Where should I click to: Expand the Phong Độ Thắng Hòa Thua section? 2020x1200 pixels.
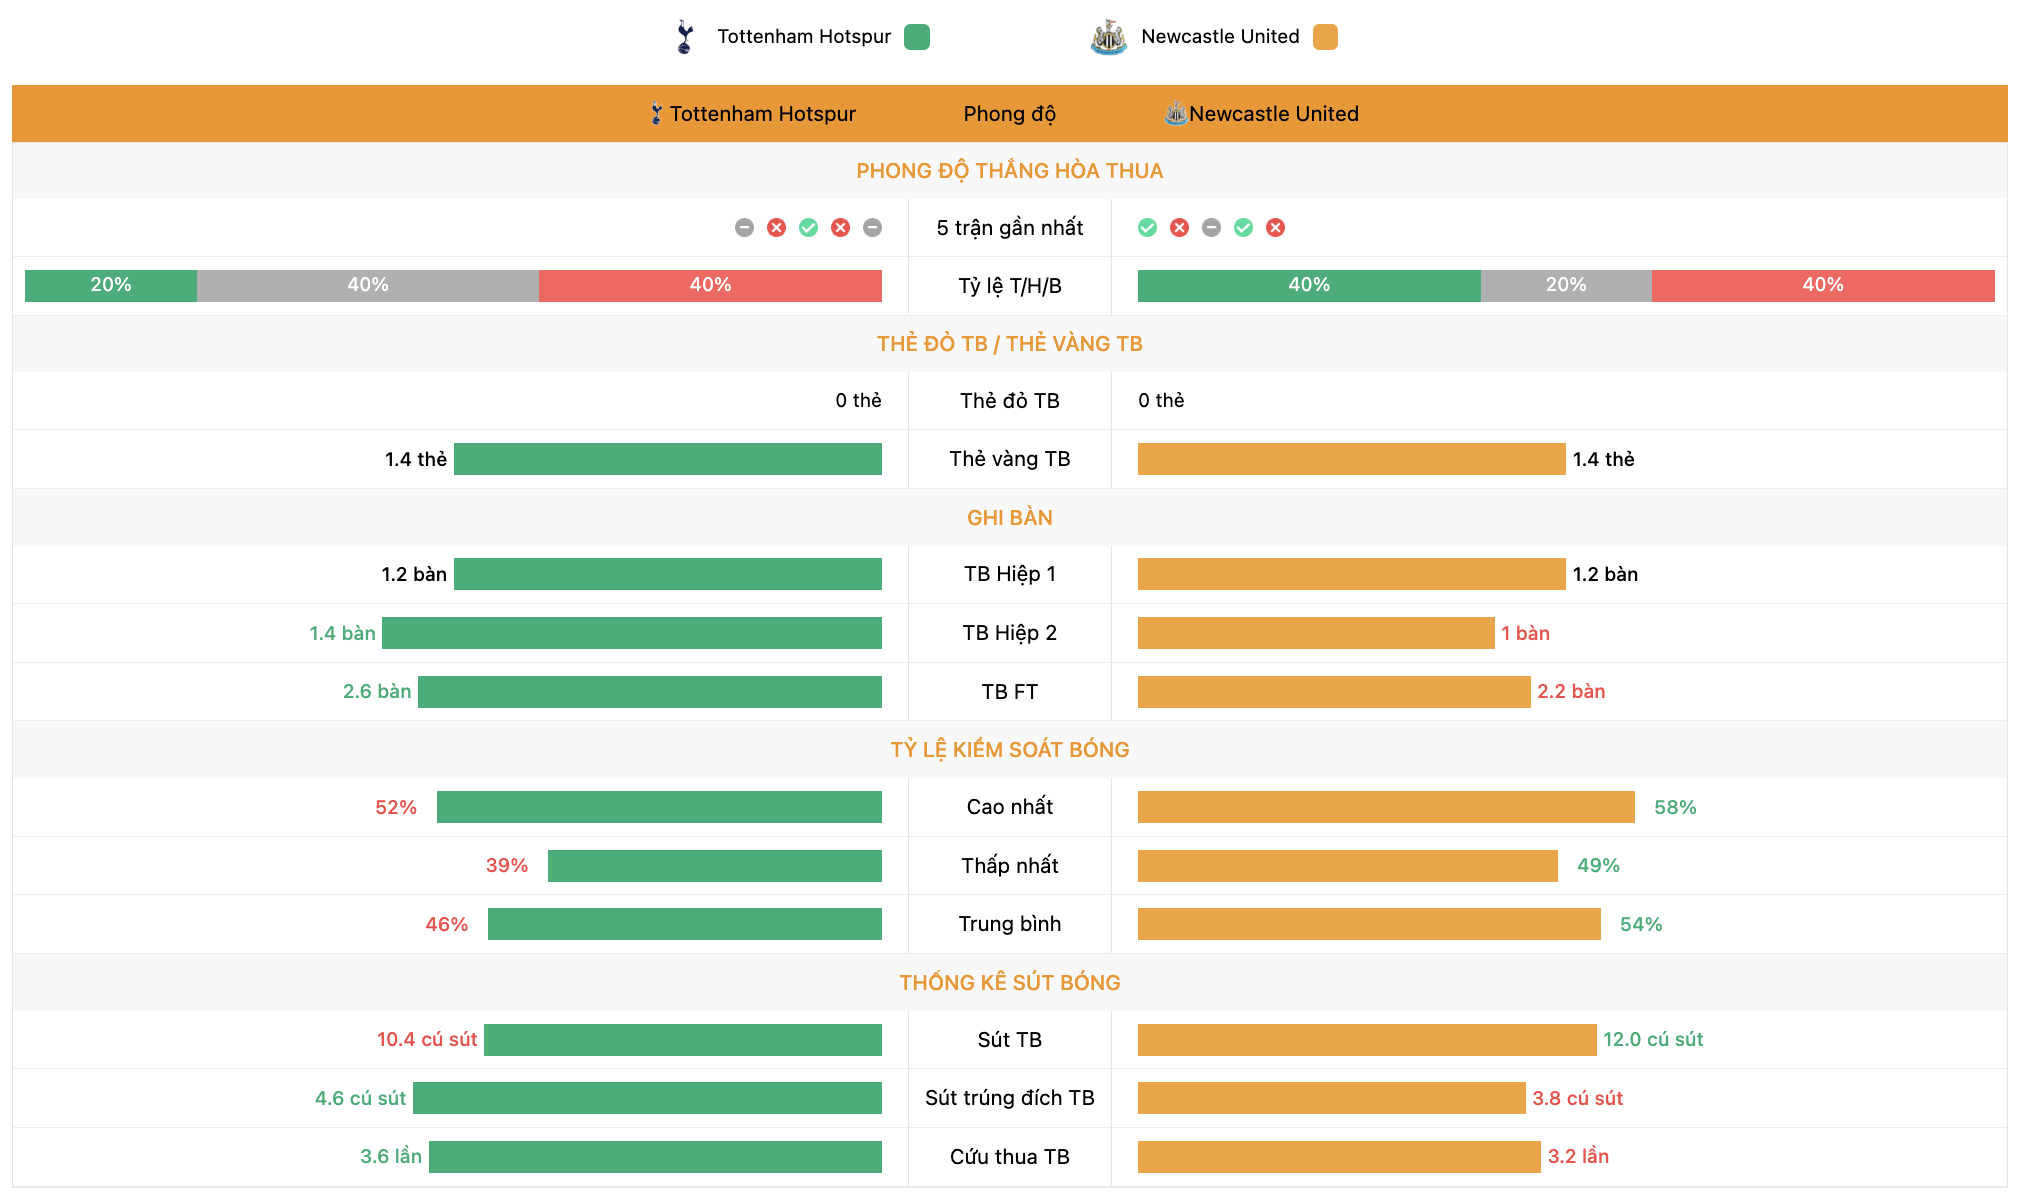[x=1009, y=169]
